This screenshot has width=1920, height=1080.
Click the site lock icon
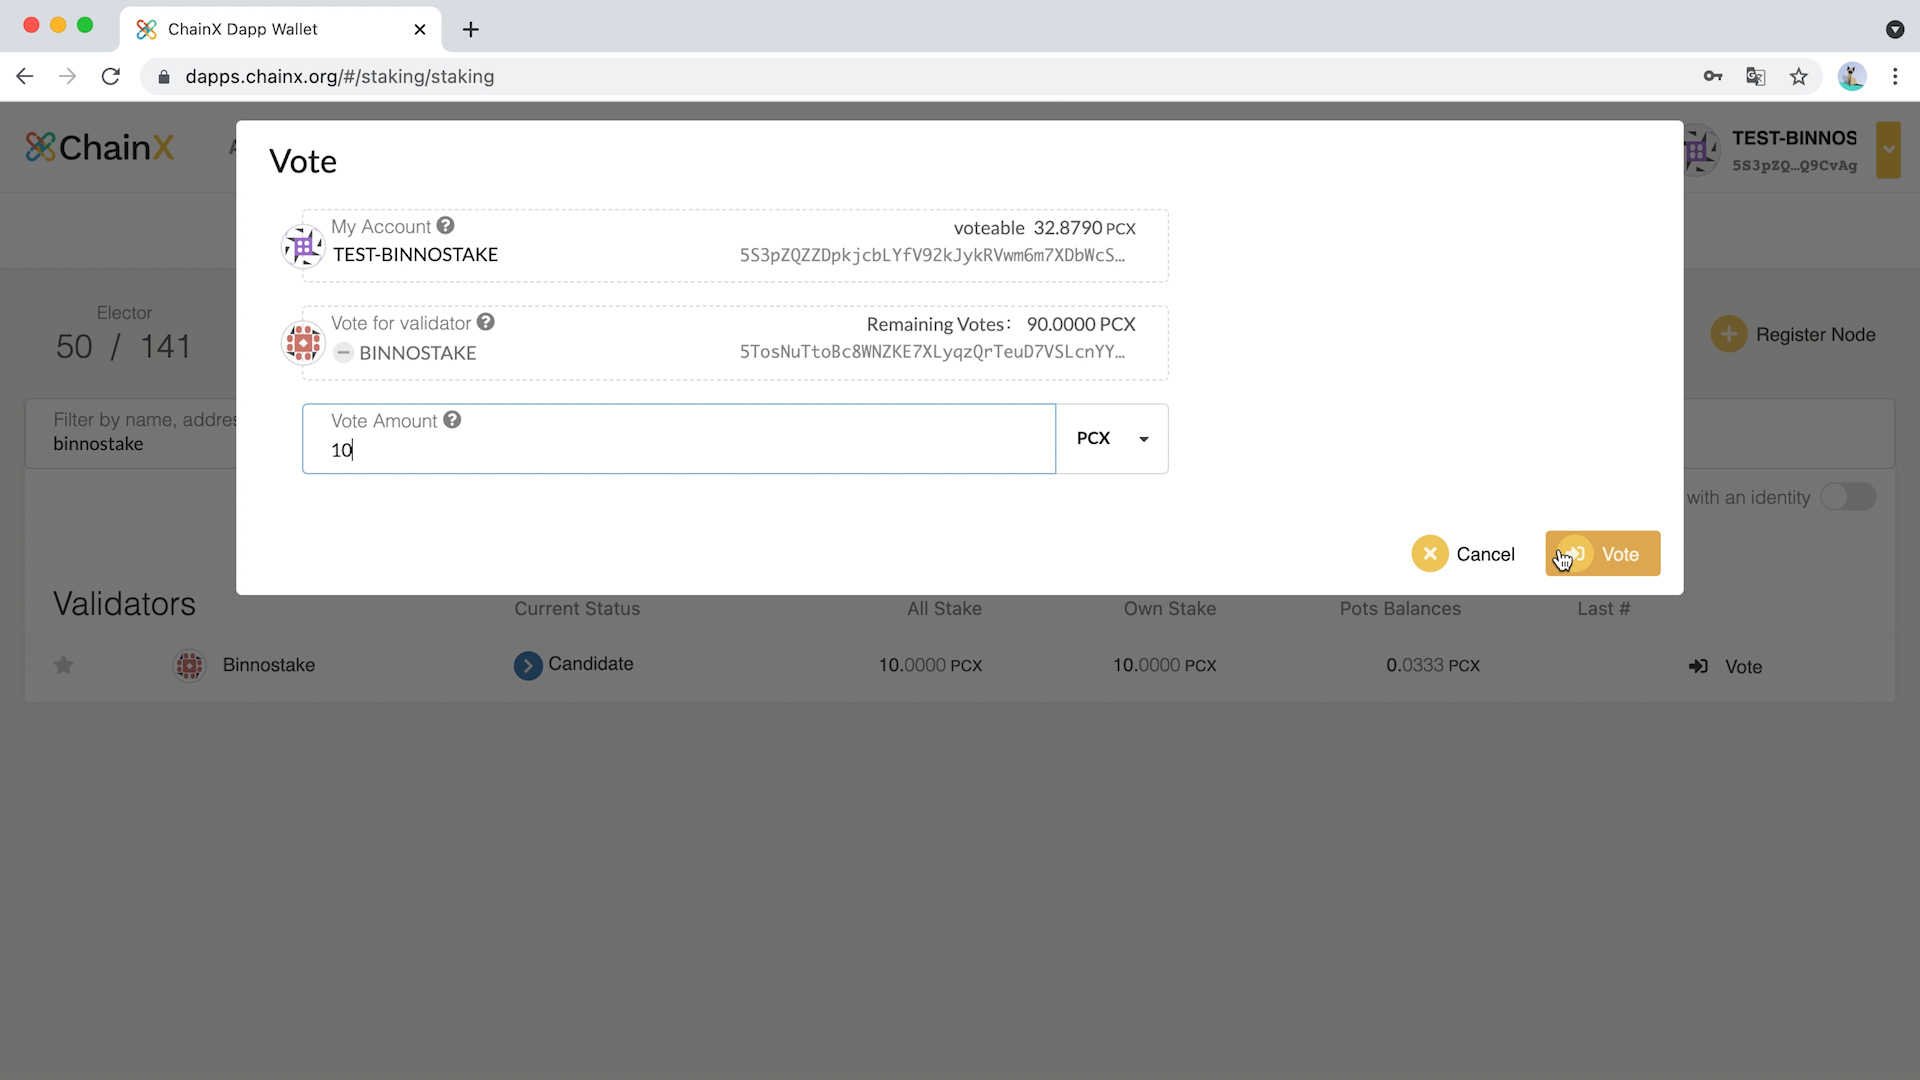[x=164, y=76]
